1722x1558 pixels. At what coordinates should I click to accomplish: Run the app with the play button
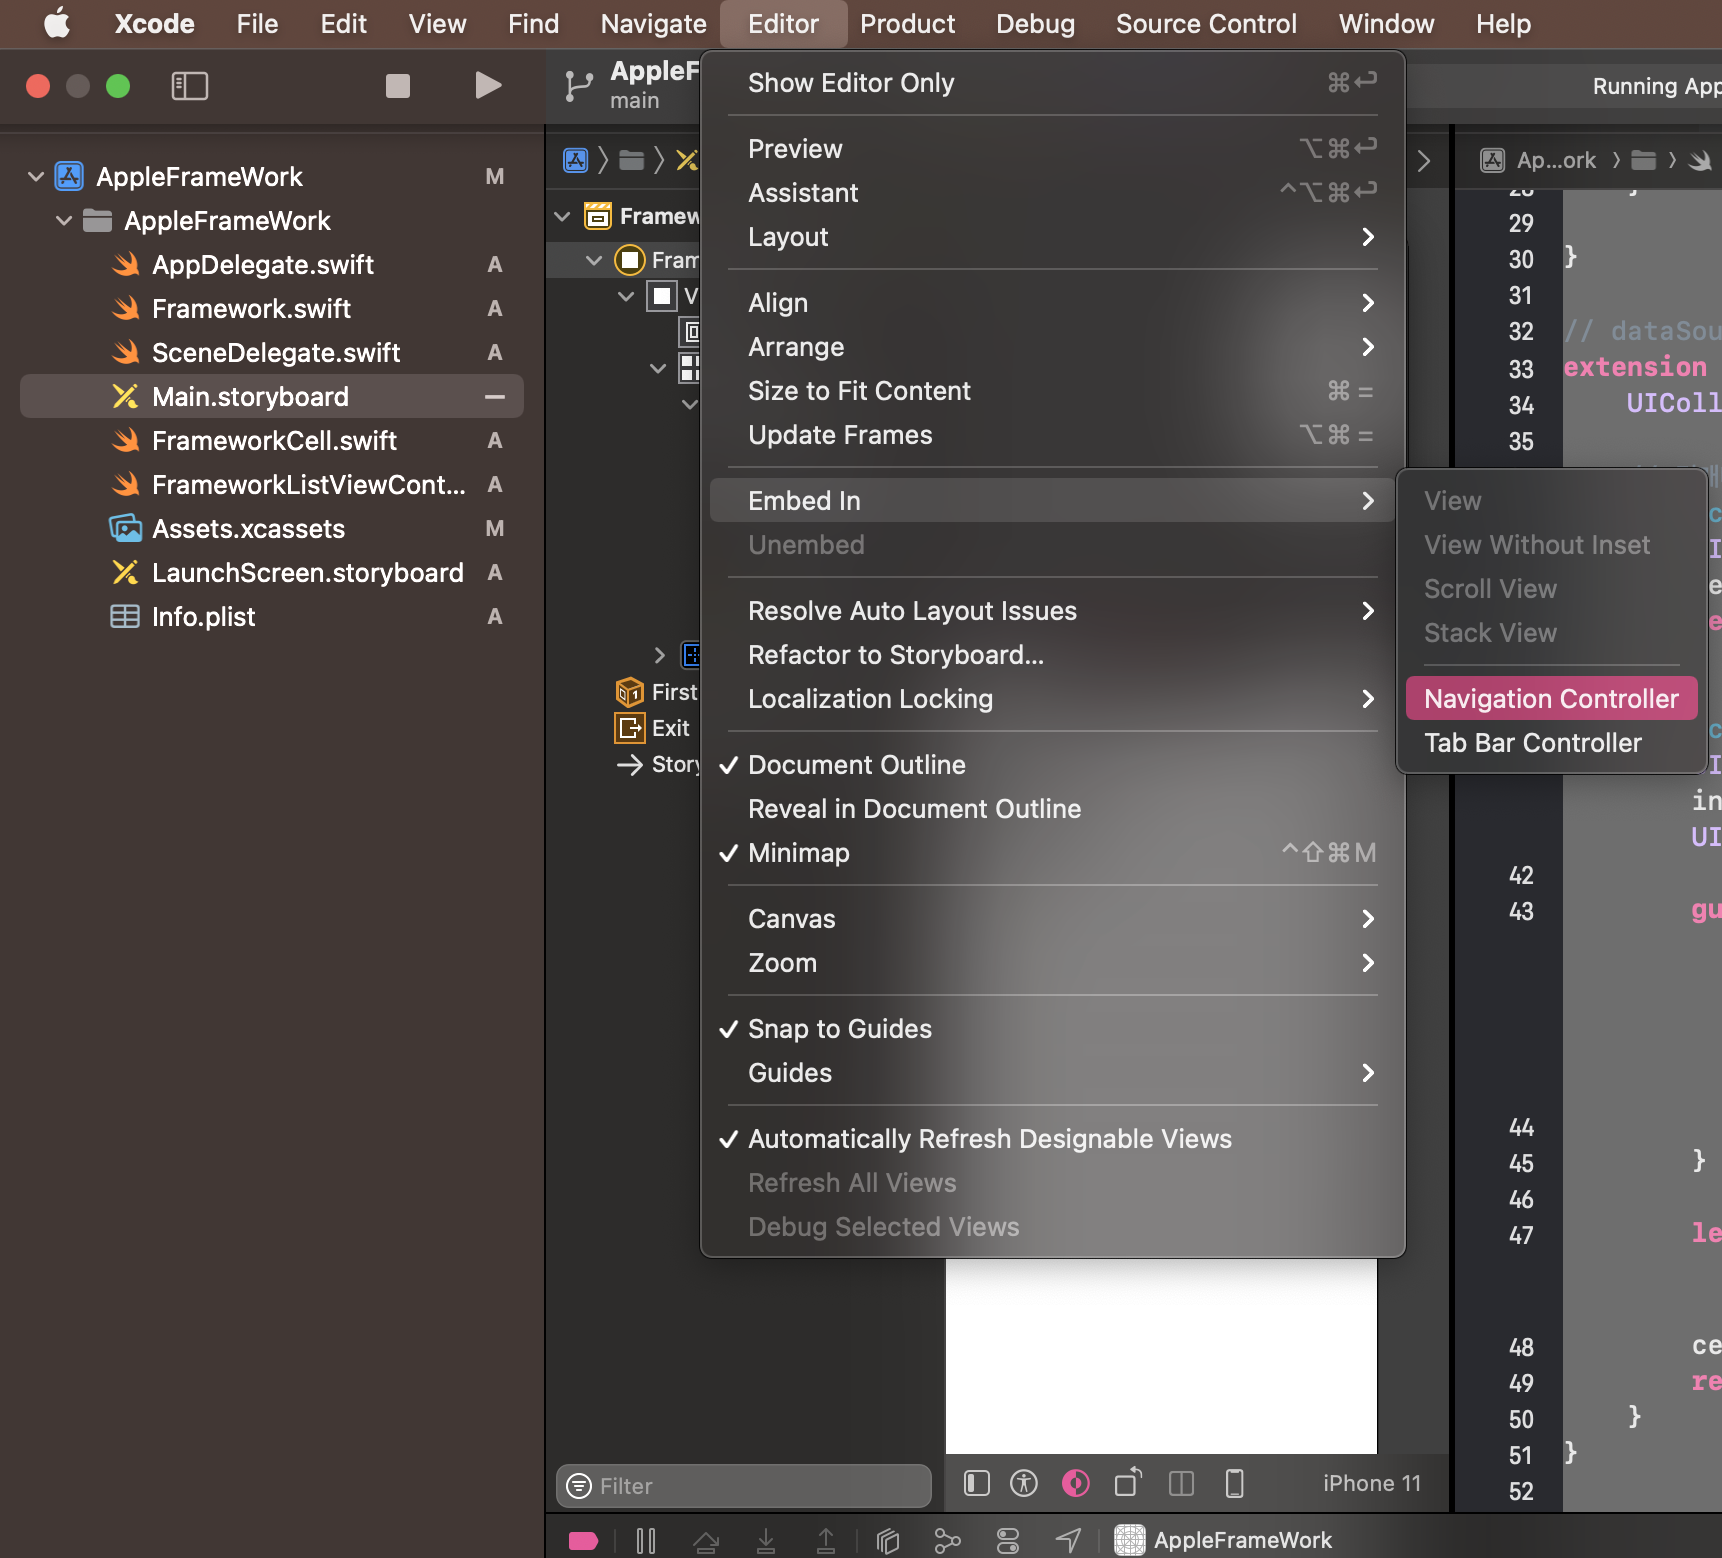488,86
